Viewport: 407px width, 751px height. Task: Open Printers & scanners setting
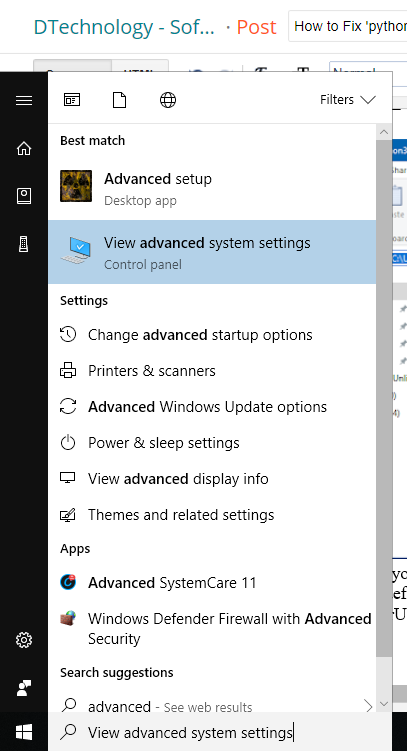[x=212, y=371]
